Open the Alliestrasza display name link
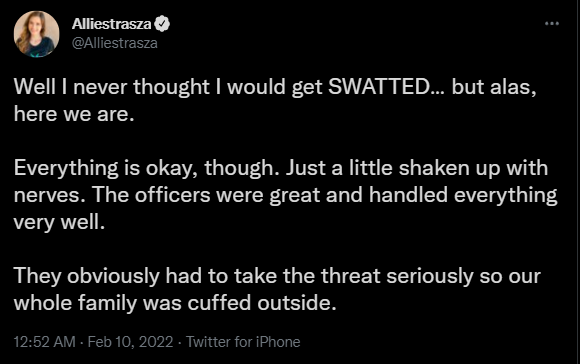 [111, 24]
